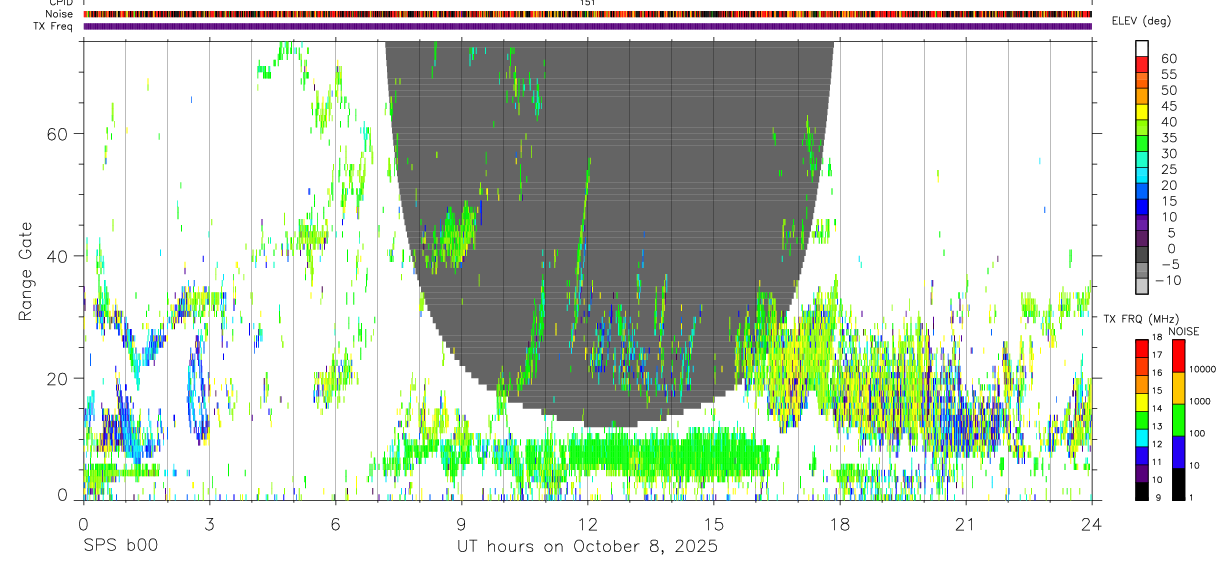The image size is (1228, 567).
Task: Click the multicolored Noise strip at top
Action: coord(587,14)
